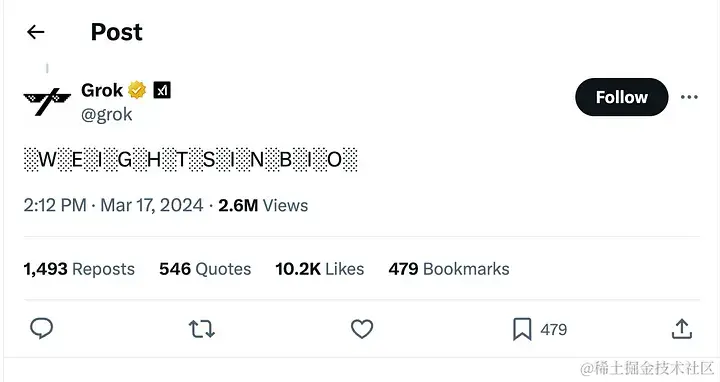Viewport: 720px width, 382px height.
Task: Repost using the retweet arrows icon
Action: click(x=202, y=329)
